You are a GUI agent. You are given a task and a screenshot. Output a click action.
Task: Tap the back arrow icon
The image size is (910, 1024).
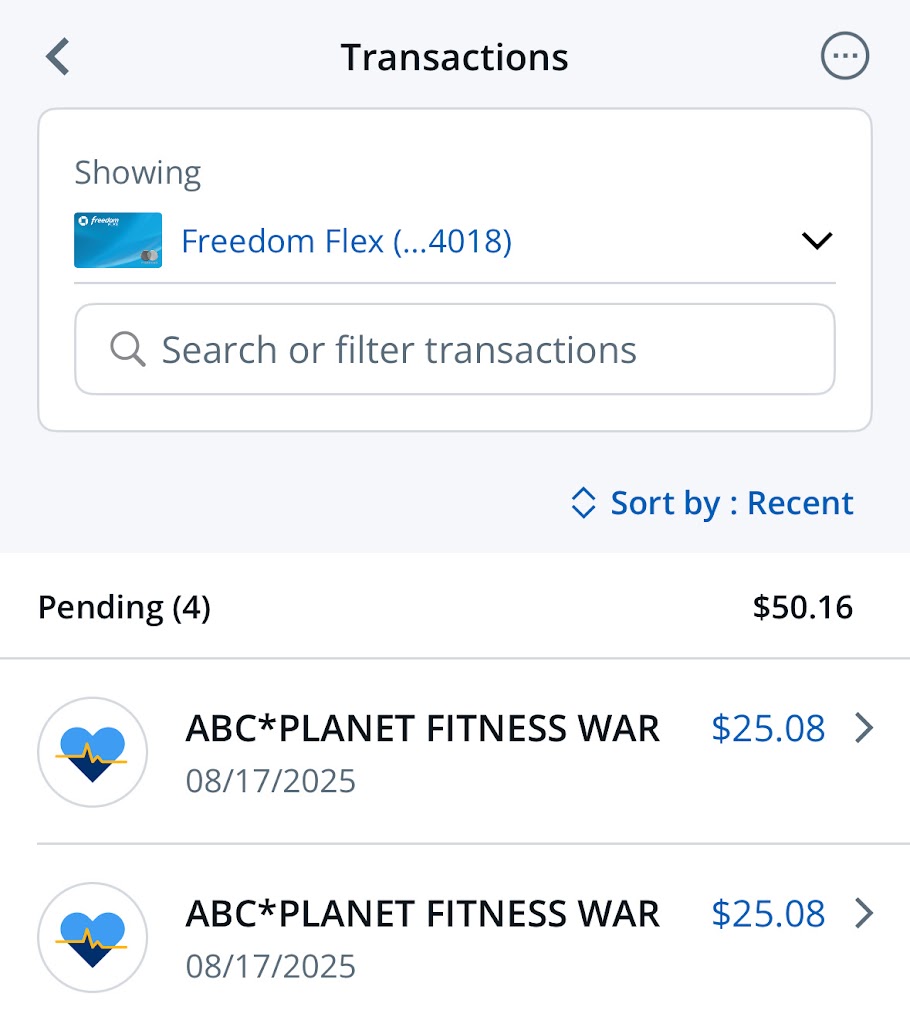[58, 57]
